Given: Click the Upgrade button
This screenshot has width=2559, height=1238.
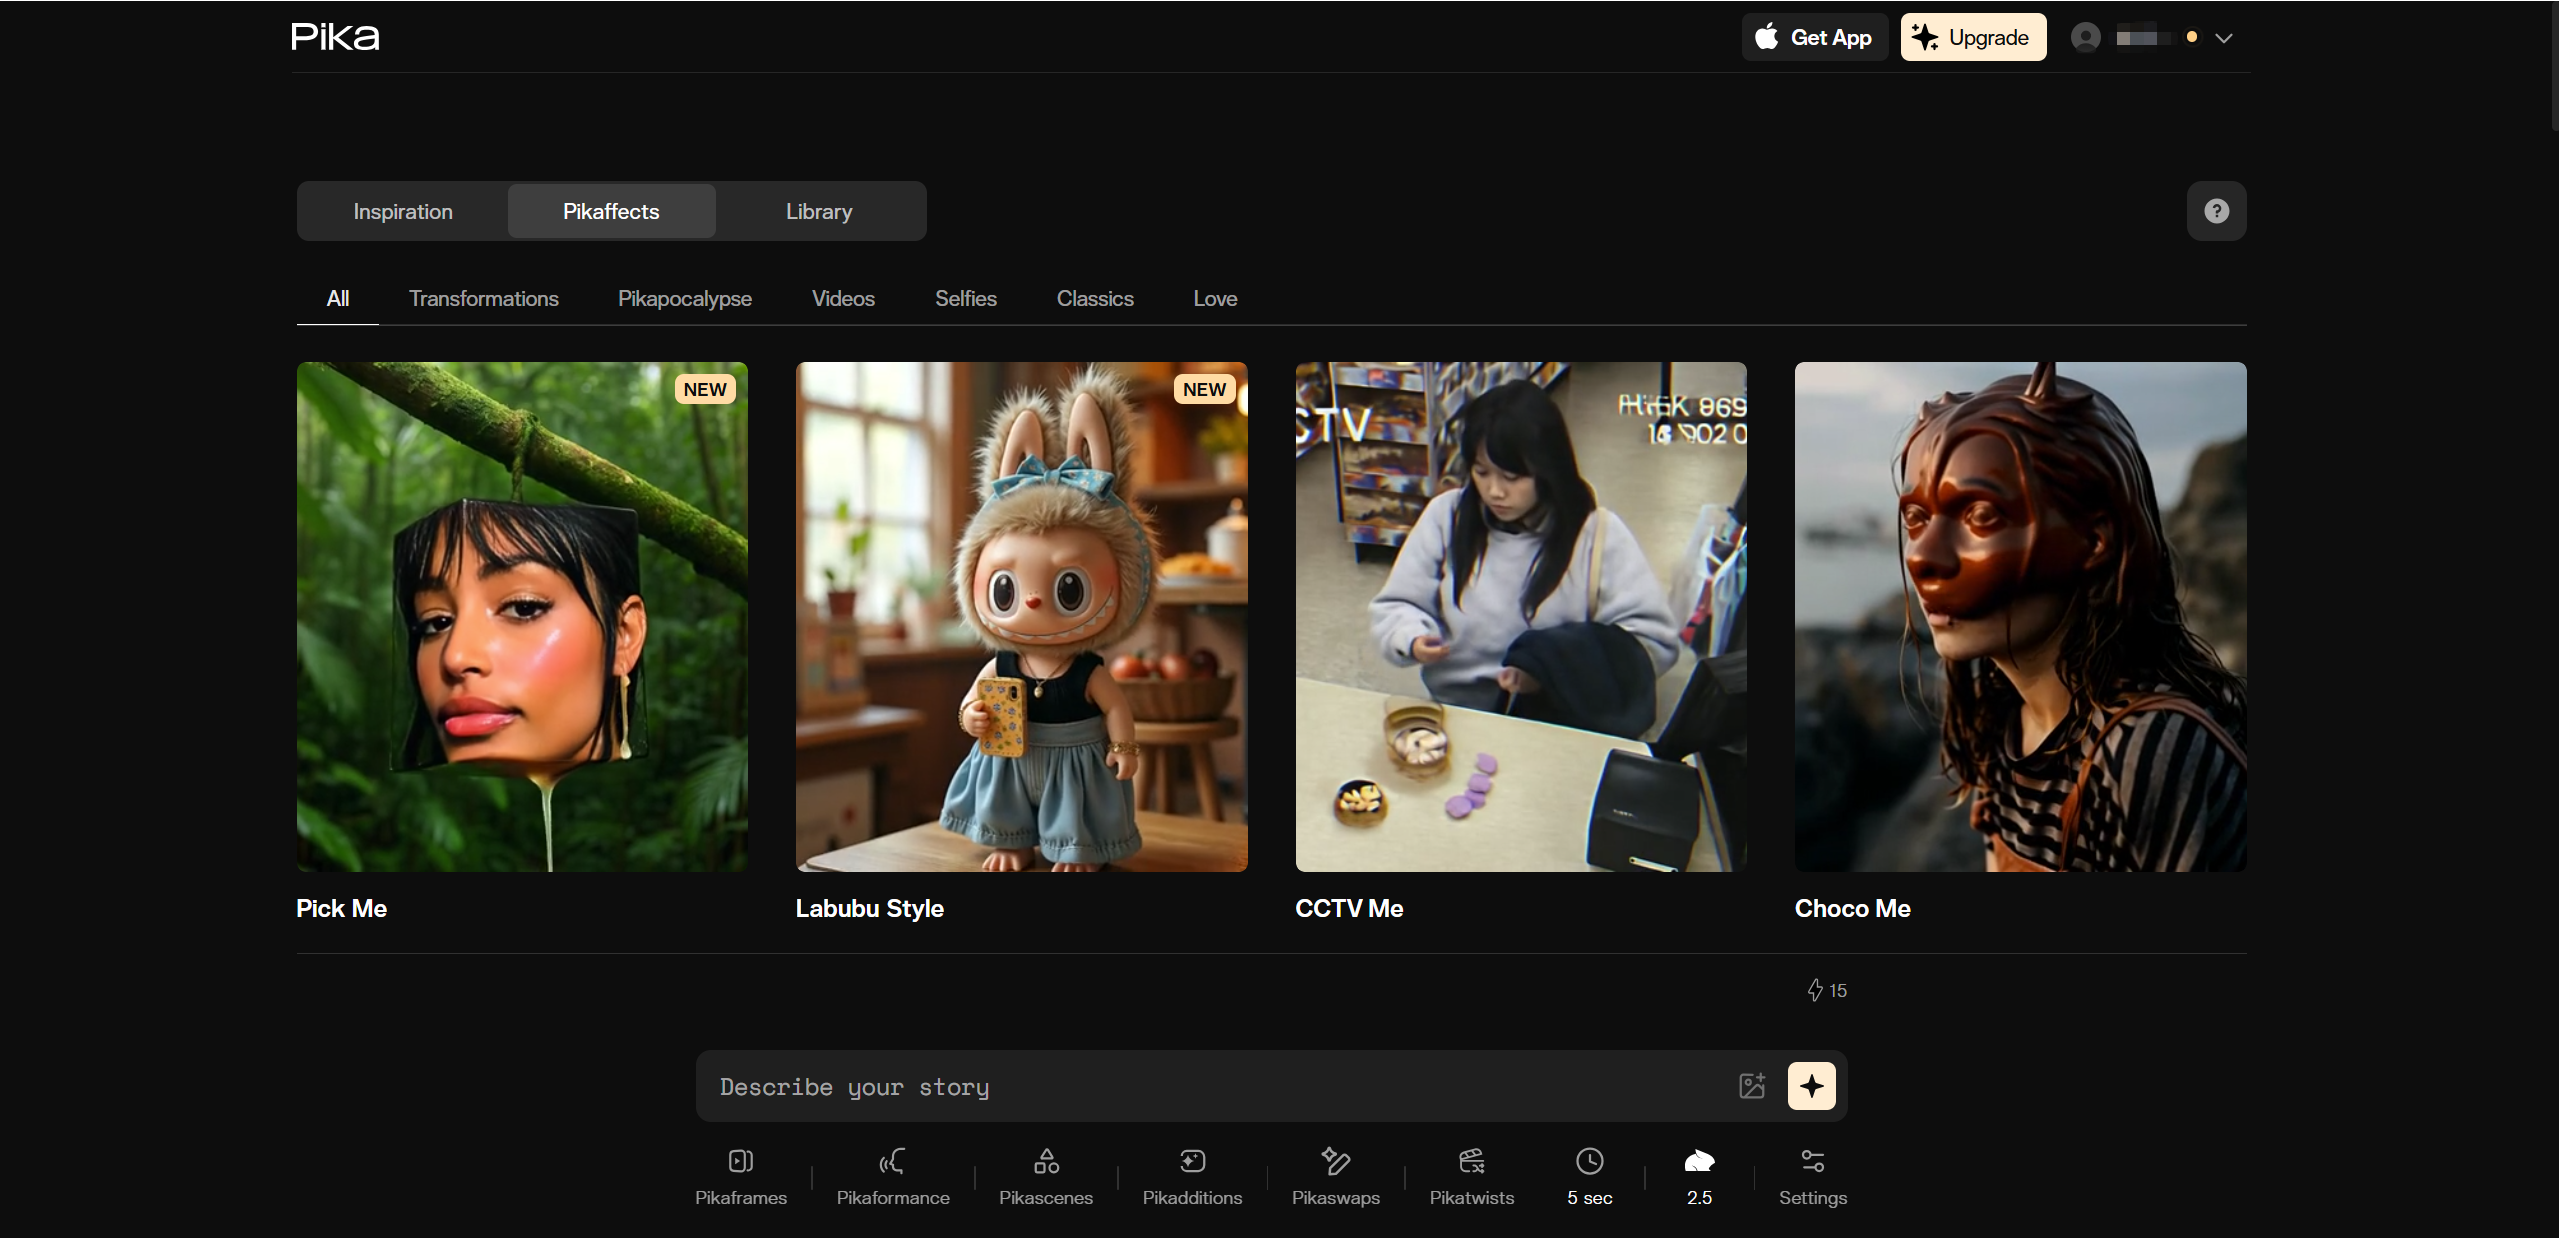Looking at the screenshot, I should [x=1972, y=37].
